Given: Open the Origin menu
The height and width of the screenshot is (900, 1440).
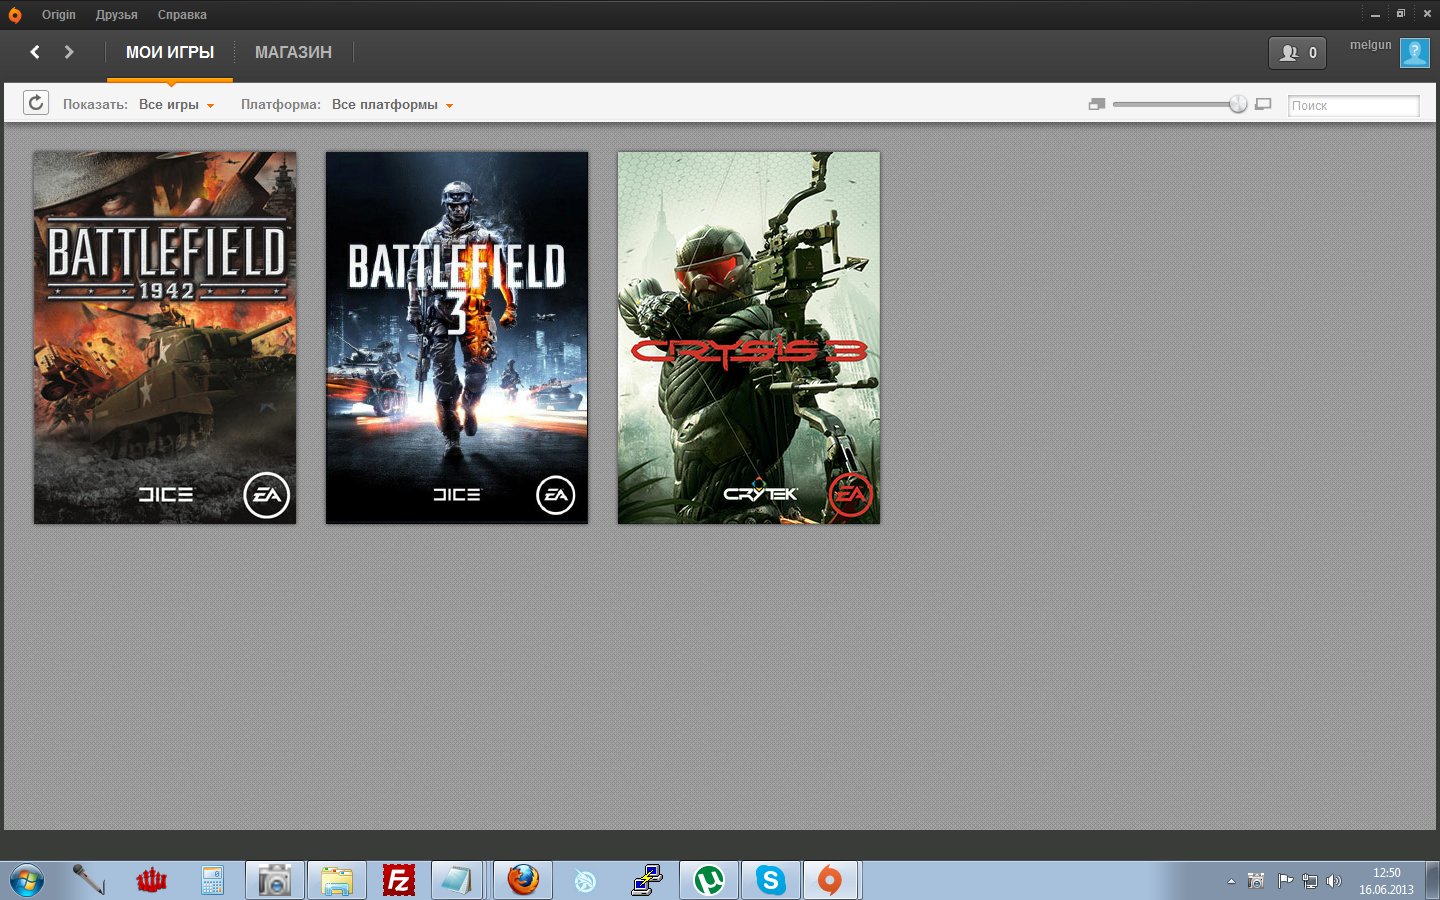Looking at the screenshot, I should (59, 15).
